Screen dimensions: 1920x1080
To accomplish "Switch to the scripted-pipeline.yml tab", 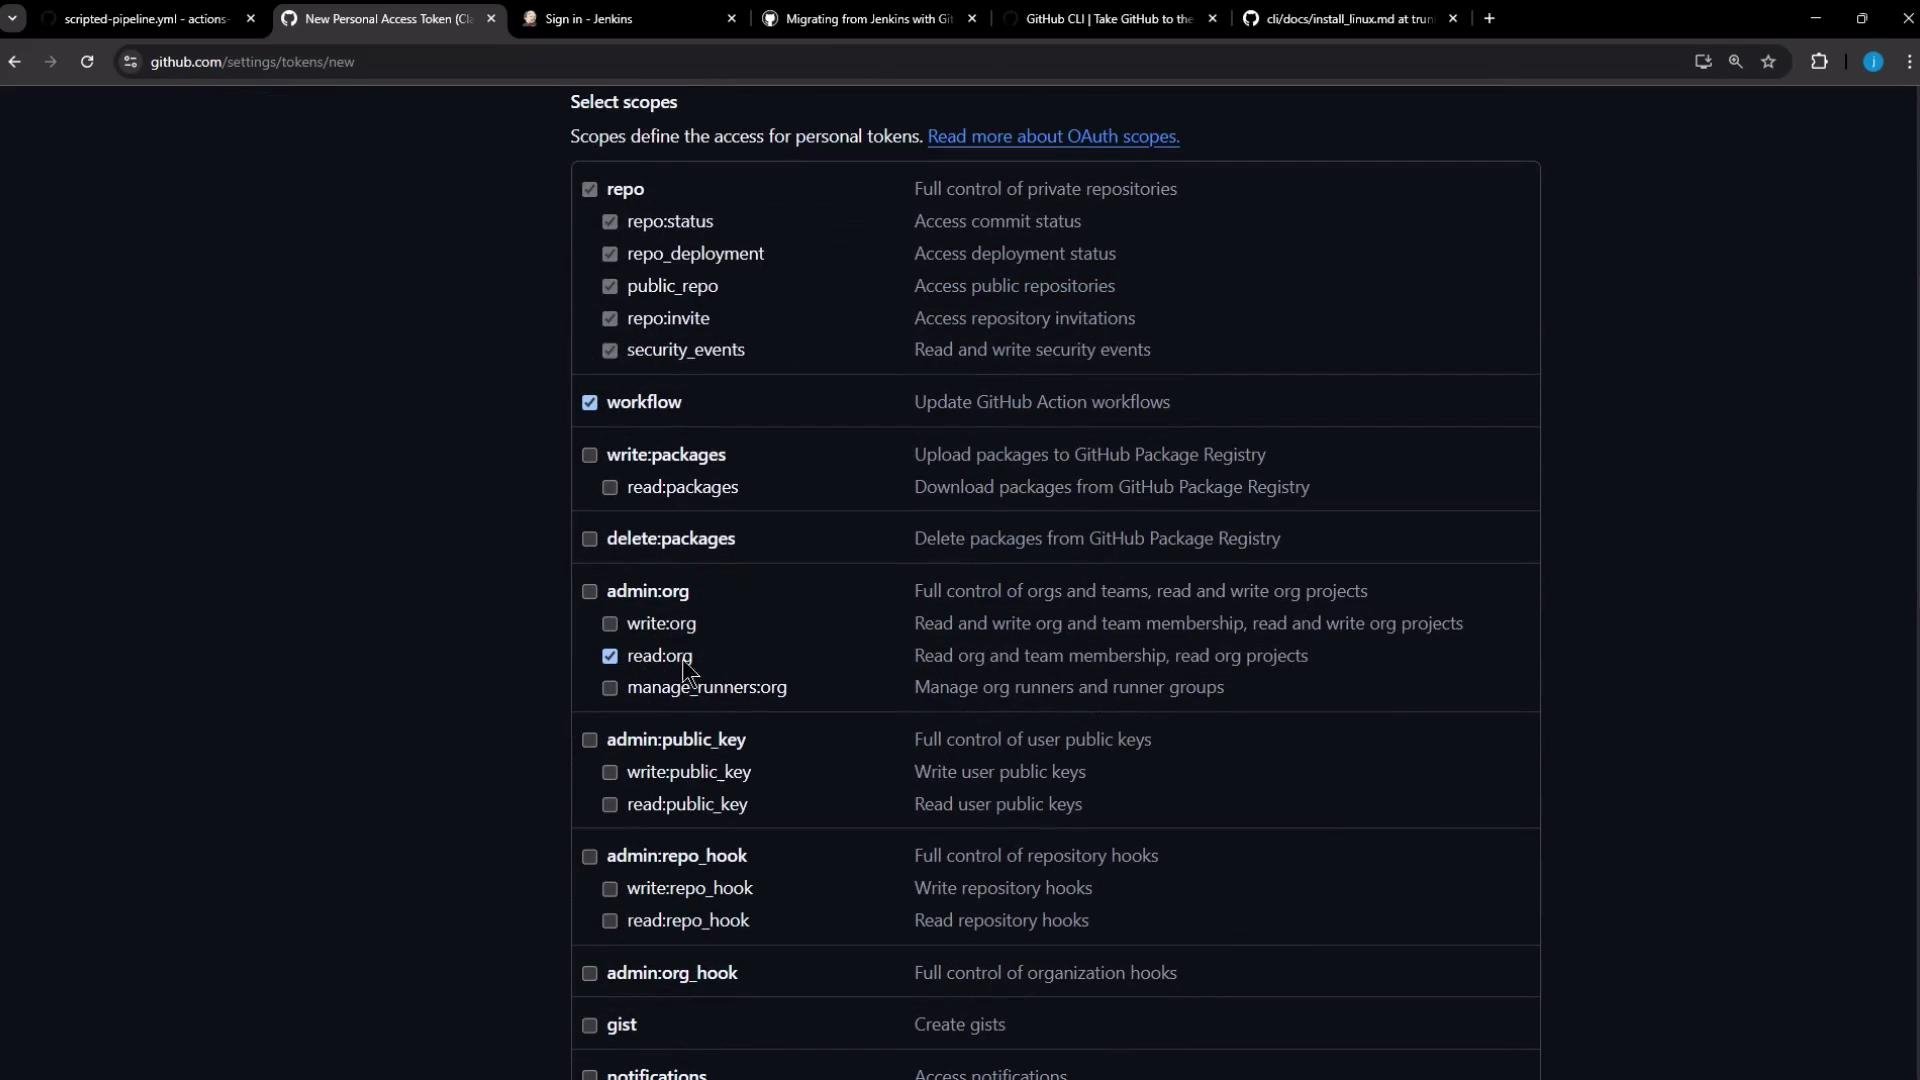I will [x=145, y=19].
